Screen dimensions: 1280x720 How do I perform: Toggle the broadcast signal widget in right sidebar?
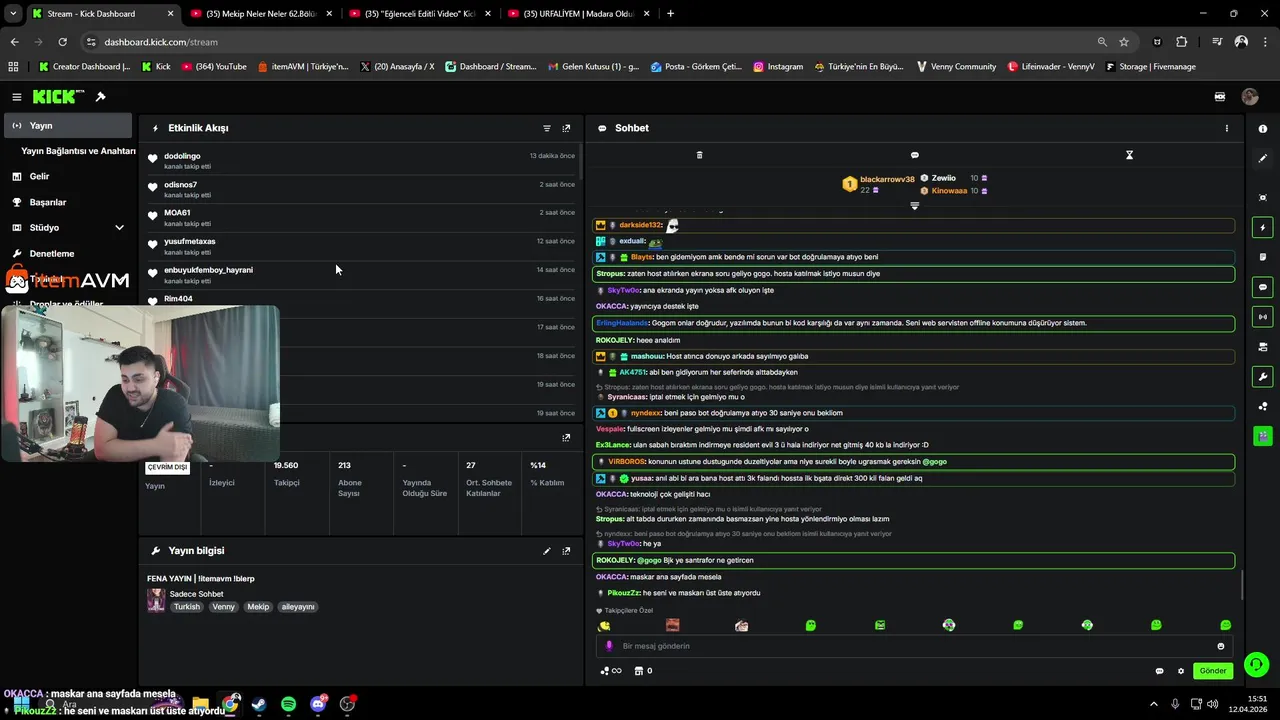click(1263, 317)
